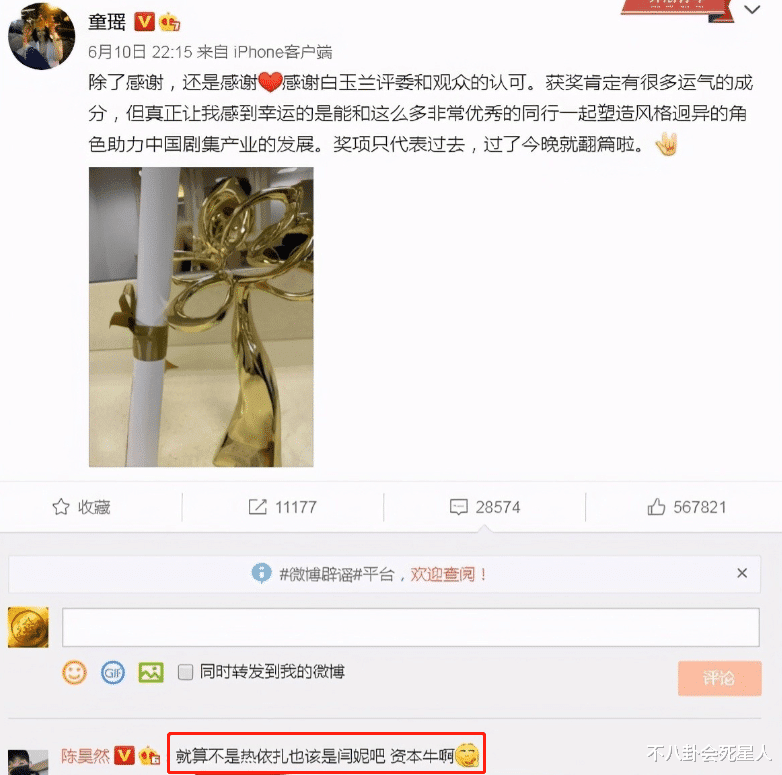This screenshot has height=775, width=782.
Task: Expand the post options chevron menu
Action: coord(752,9)
